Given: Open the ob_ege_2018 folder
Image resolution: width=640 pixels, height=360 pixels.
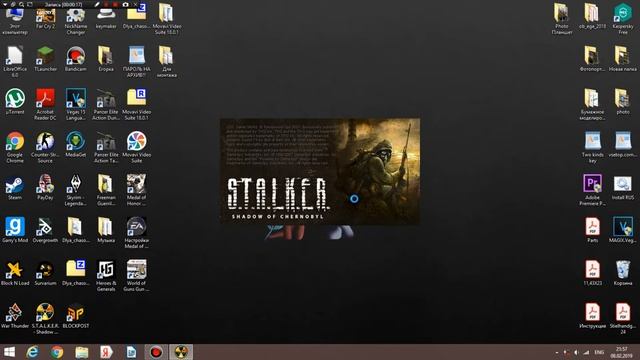Looking at the screenshot, I should (x=592, y=16).
